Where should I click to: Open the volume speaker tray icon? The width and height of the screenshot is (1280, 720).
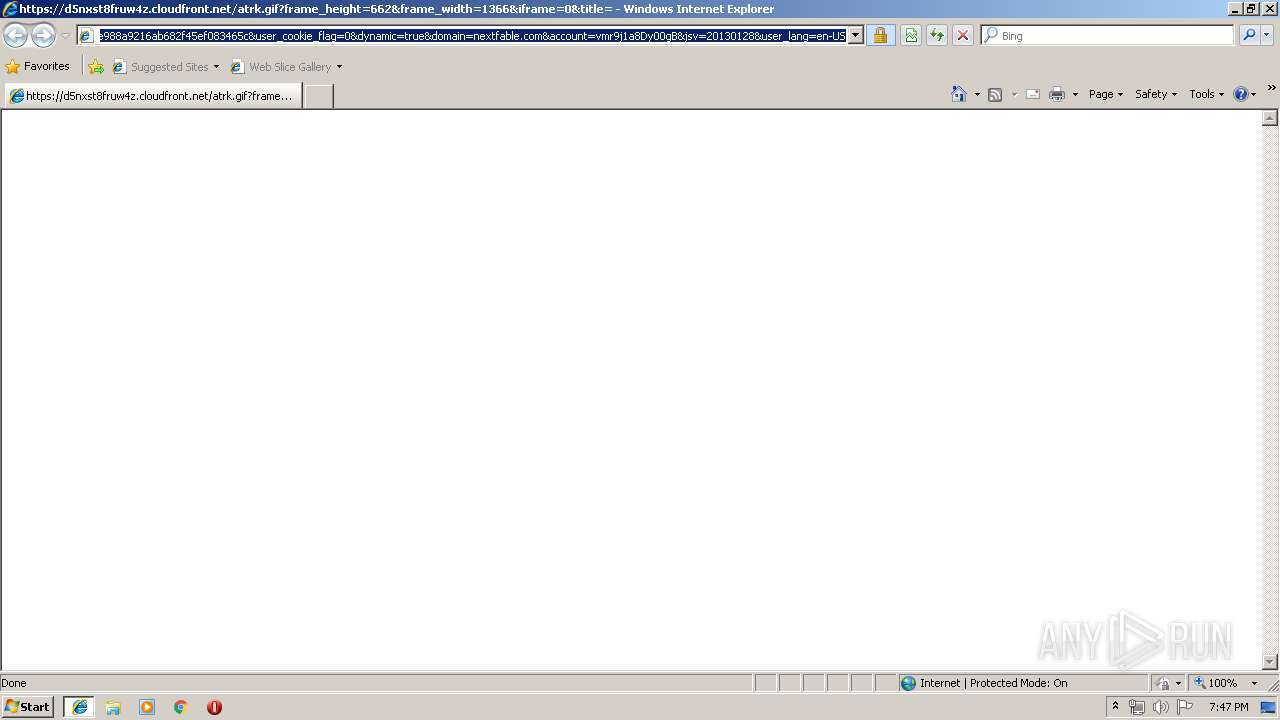[1161, 707]
